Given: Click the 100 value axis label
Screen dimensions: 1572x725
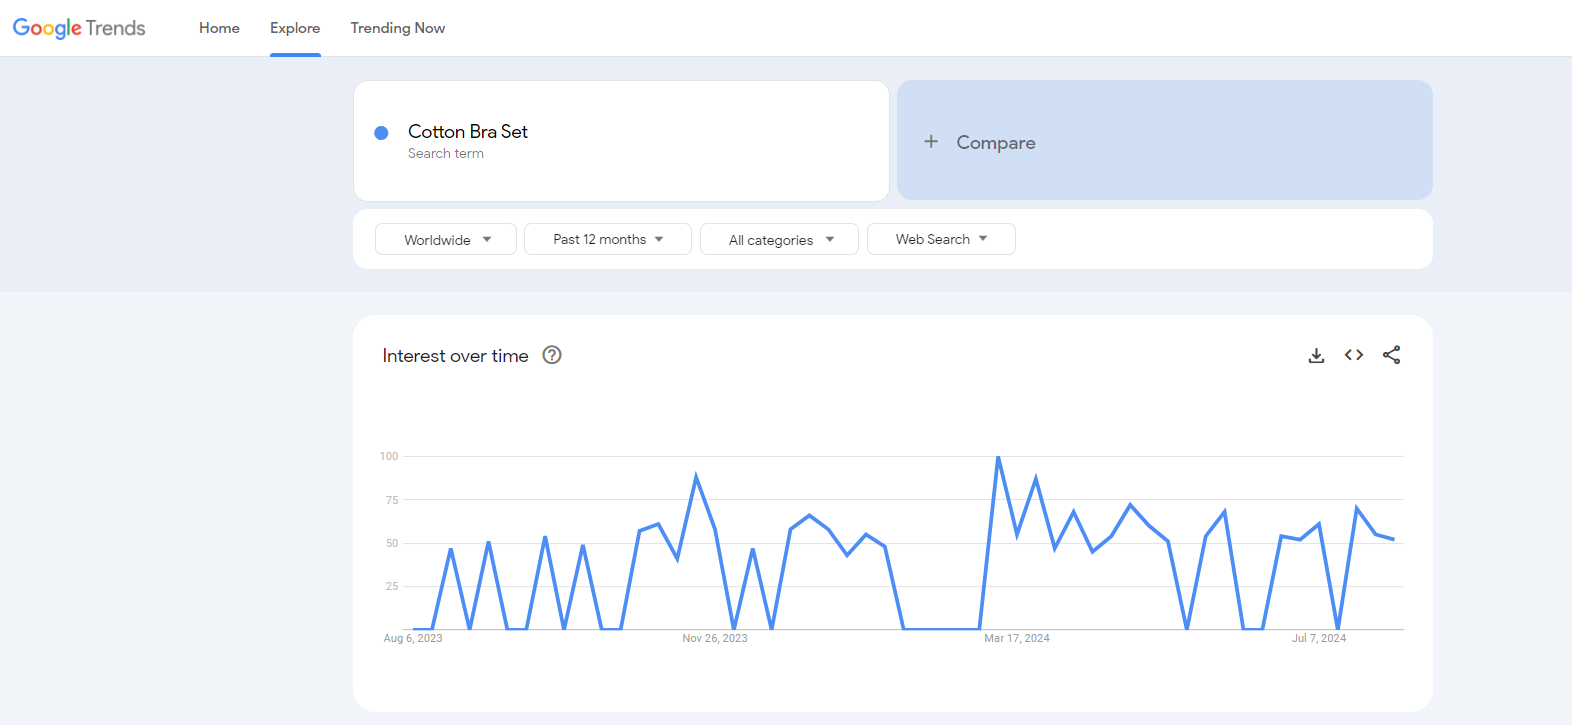Looking at the screenshot, I should 389,456.
